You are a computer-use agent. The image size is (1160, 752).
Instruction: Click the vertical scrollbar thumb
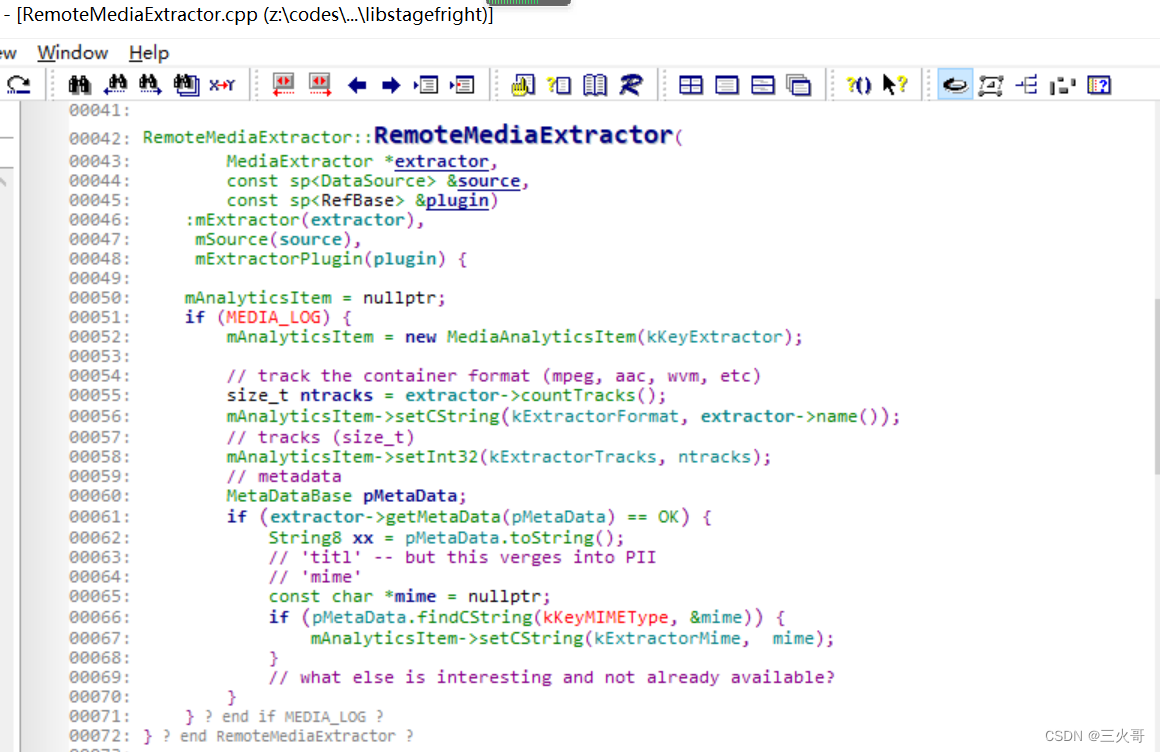tap(1156, 386)
